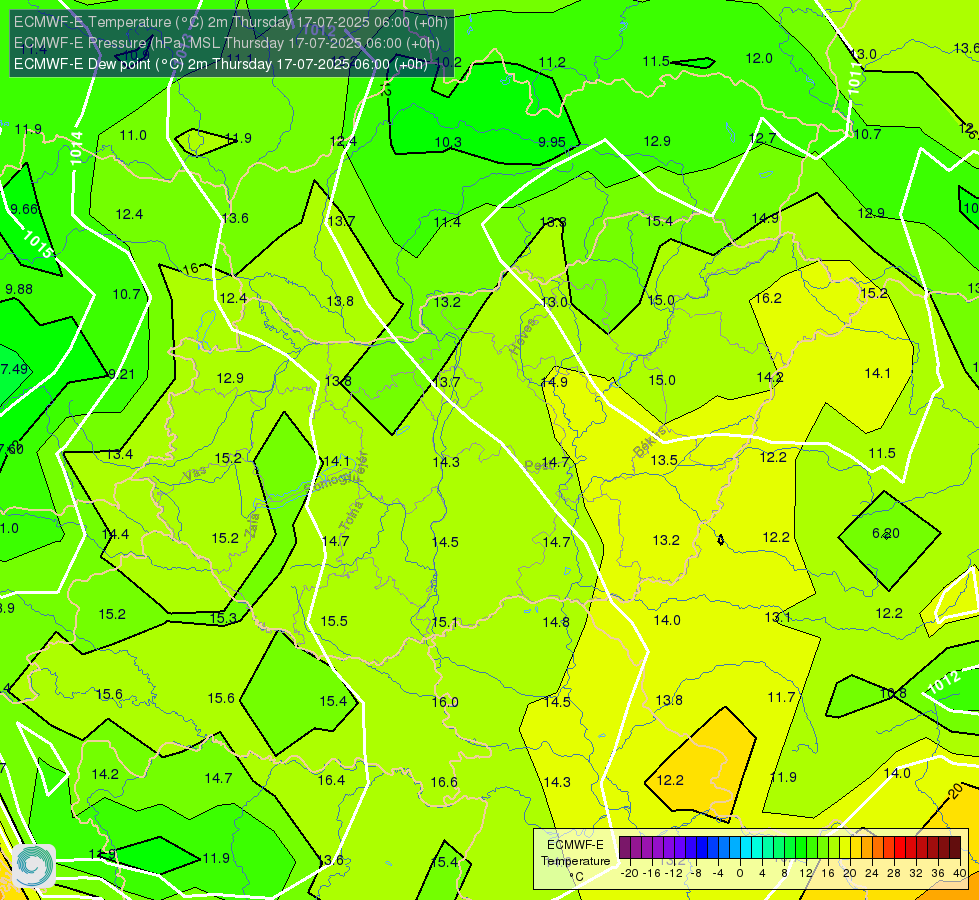Click the 13.5 value near Békés

click(x=664, y=460)
